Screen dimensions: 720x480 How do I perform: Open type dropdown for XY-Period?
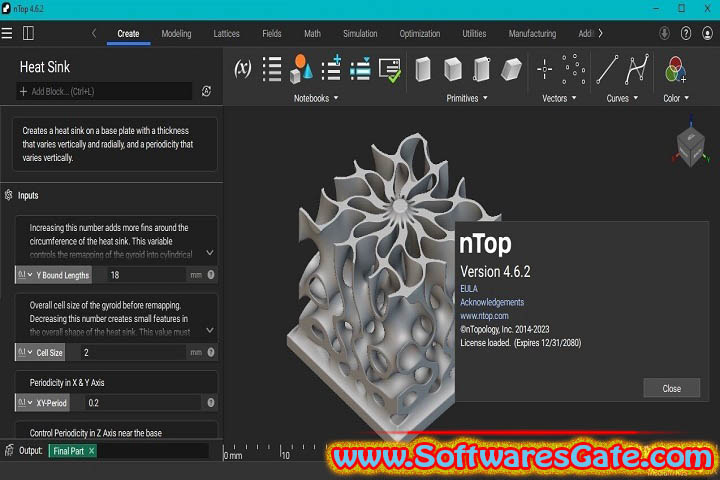coord(25,403)
